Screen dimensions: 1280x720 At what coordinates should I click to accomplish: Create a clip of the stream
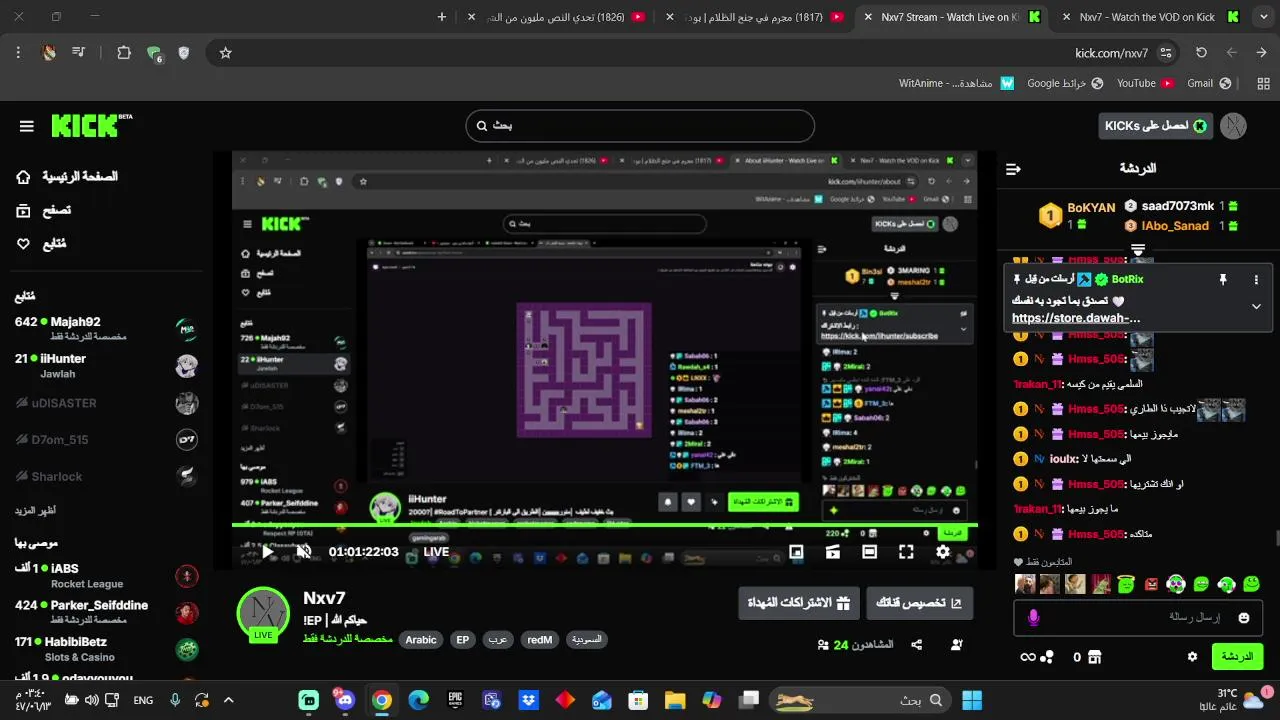tap(833, 552)
